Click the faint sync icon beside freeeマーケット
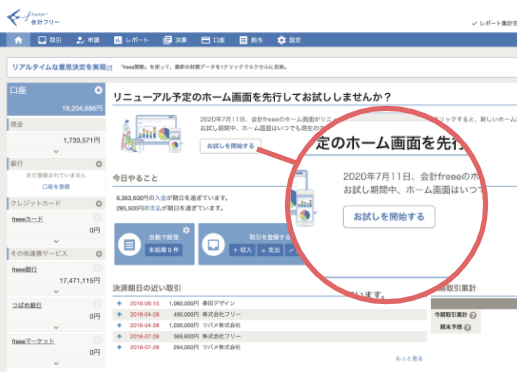 [97, 340]
